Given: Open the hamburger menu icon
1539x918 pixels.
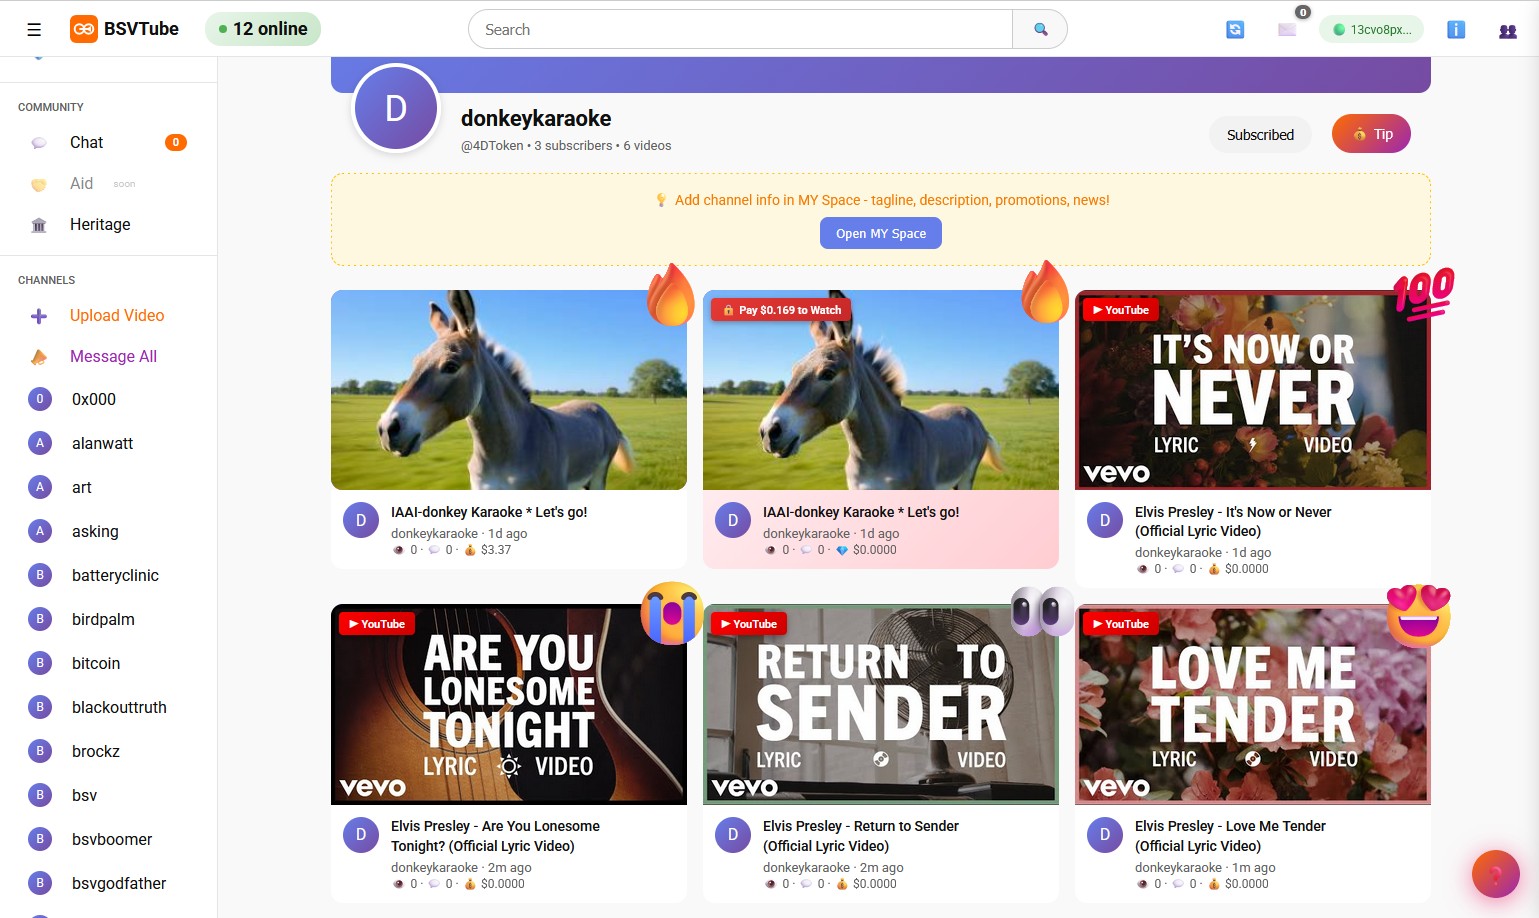Looking at the screenshot, I should coord(34,29).
